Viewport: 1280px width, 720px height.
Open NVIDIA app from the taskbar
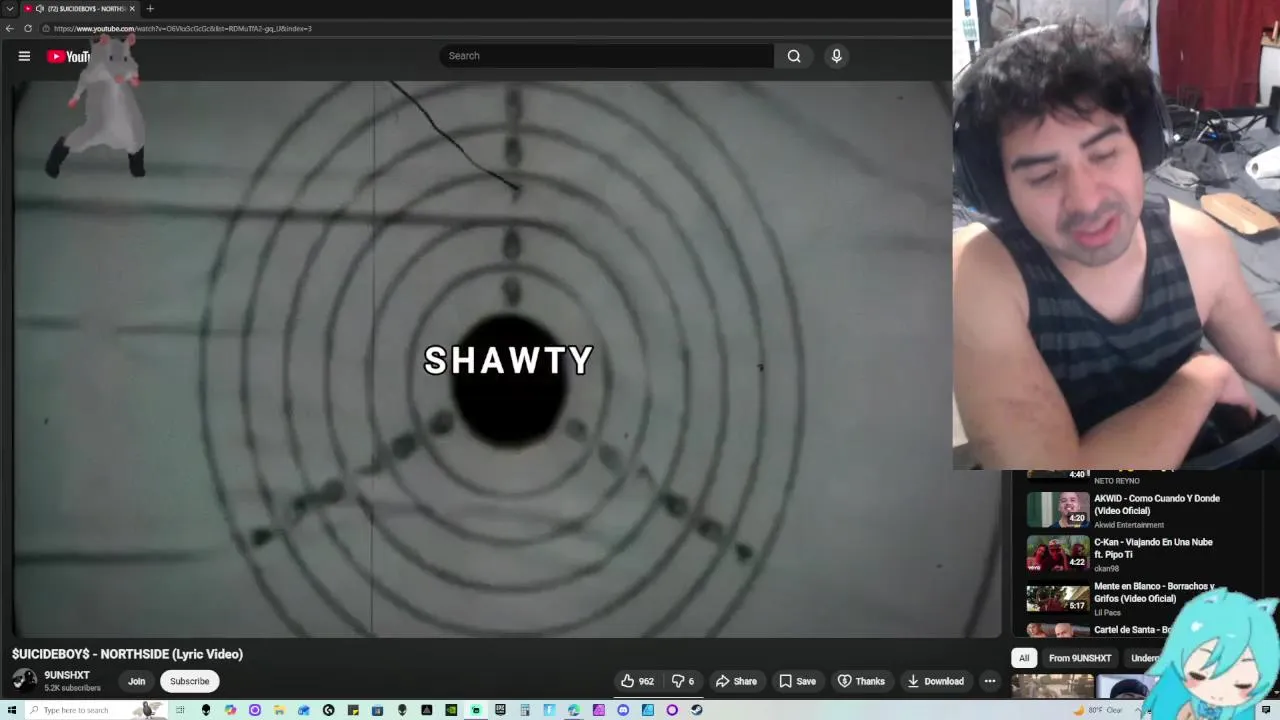[451, 710]
